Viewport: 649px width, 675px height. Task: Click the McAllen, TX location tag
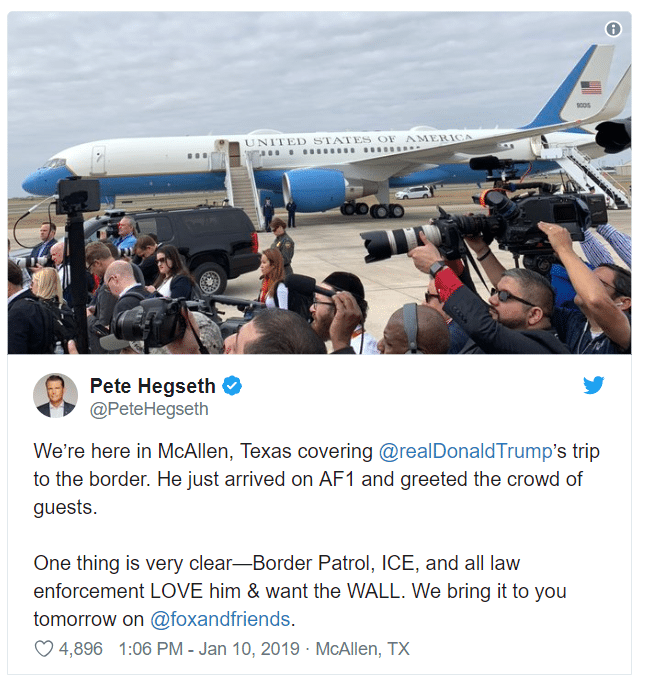point(362,649)
